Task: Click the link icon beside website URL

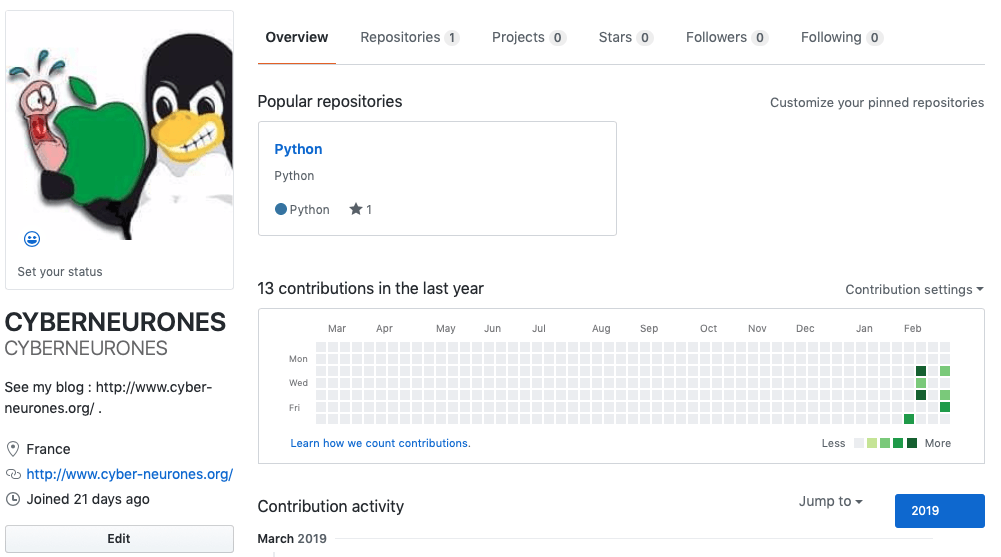Action: [13, 474]
